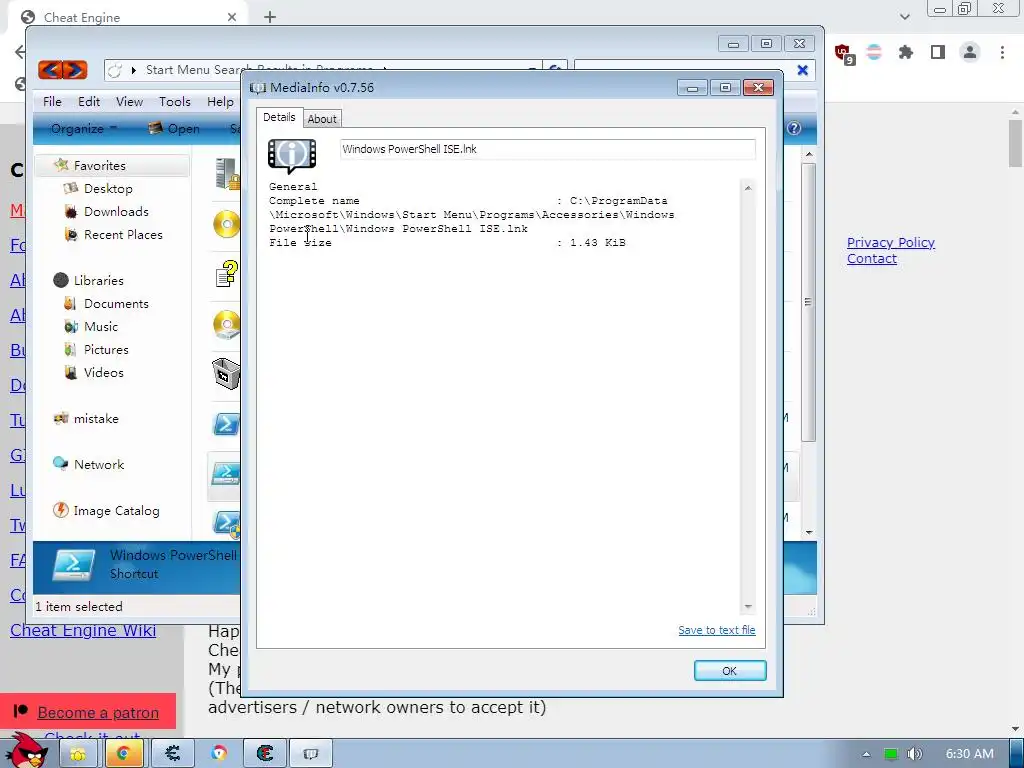Click the Open button in Explorer toolbar

click(174, 129)
